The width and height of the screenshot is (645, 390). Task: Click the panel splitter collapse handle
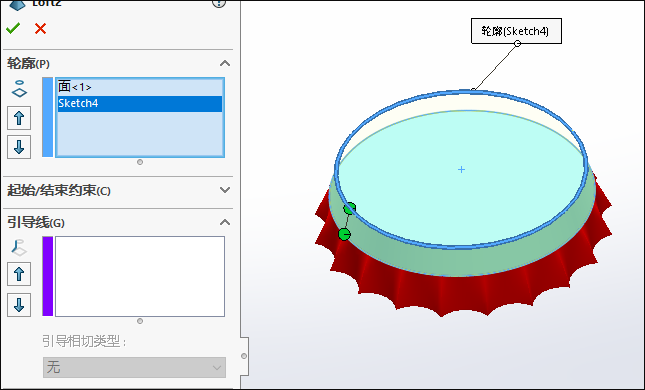pyautogui.click(x=244, y=356)
